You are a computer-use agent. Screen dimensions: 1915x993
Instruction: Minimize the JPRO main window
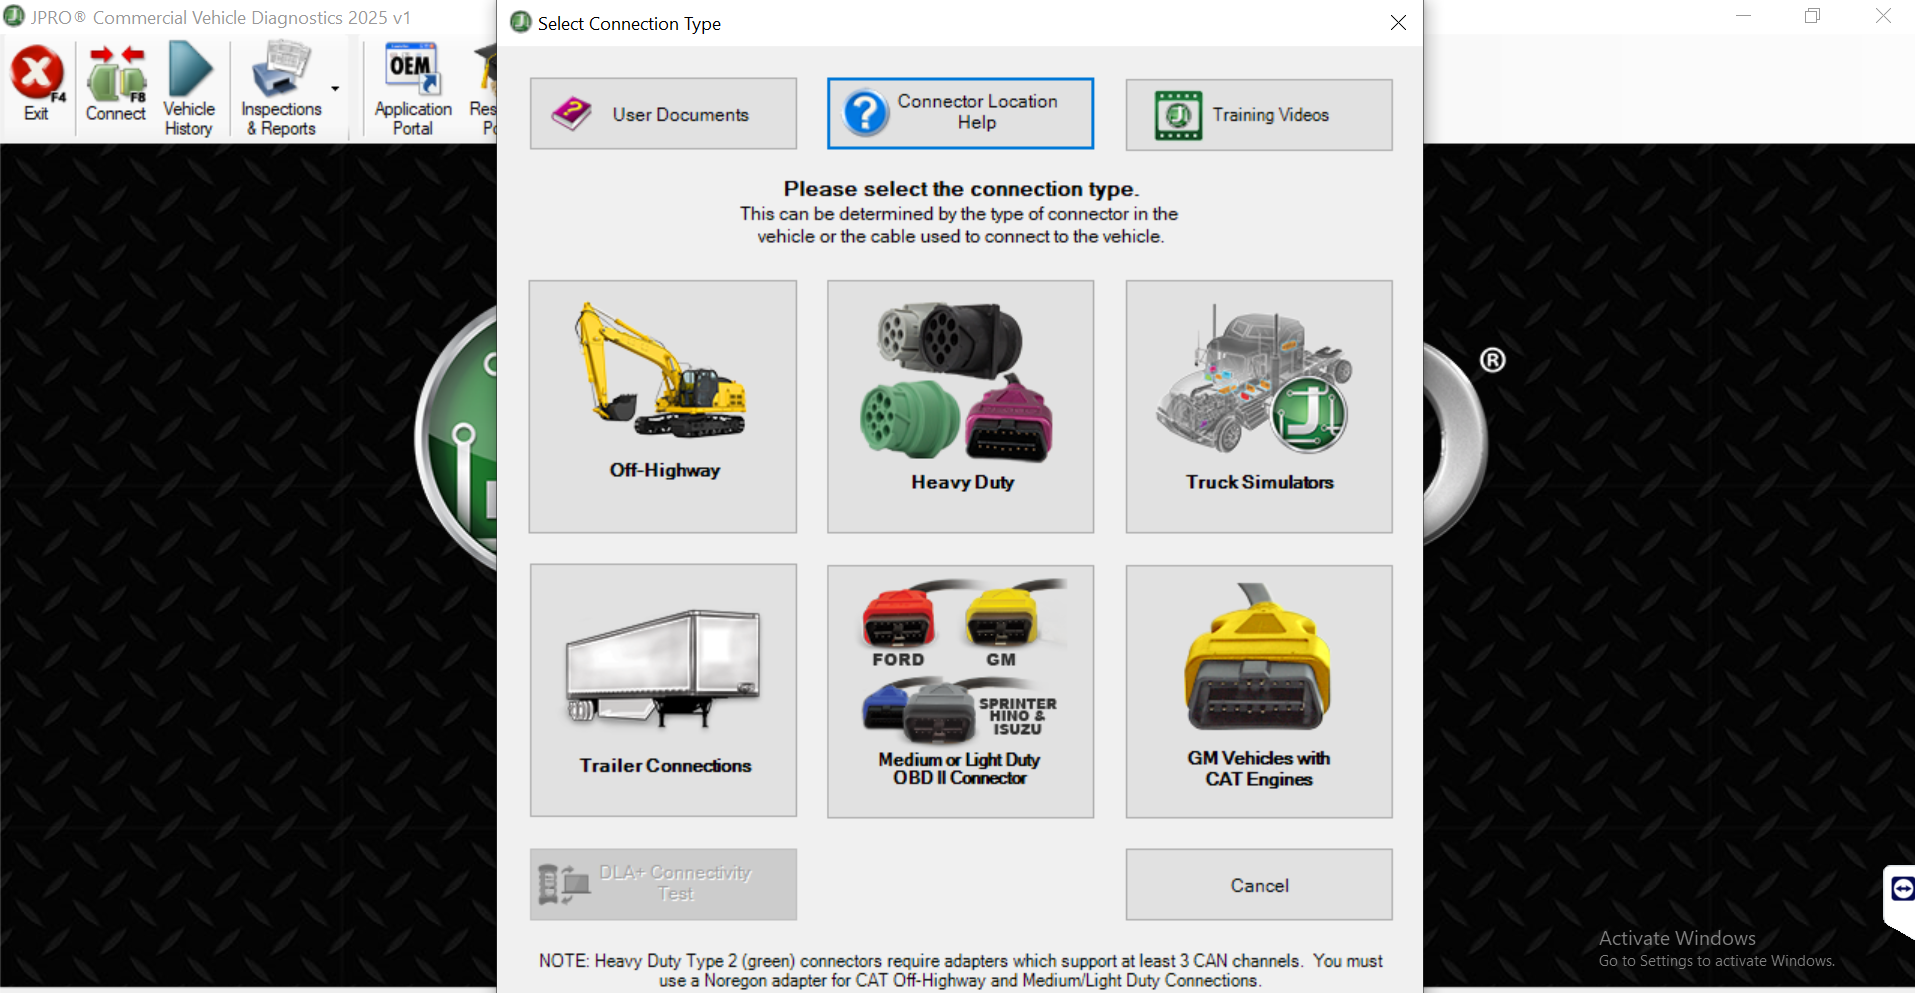click(1744, 16)
